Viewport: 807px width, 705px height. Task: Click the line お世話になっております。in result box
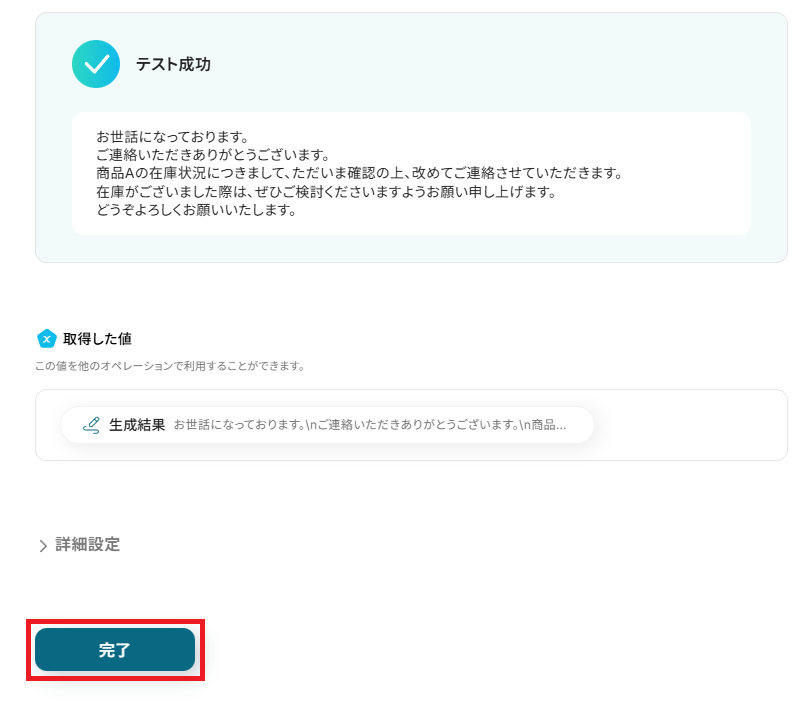tap(172, 136)
